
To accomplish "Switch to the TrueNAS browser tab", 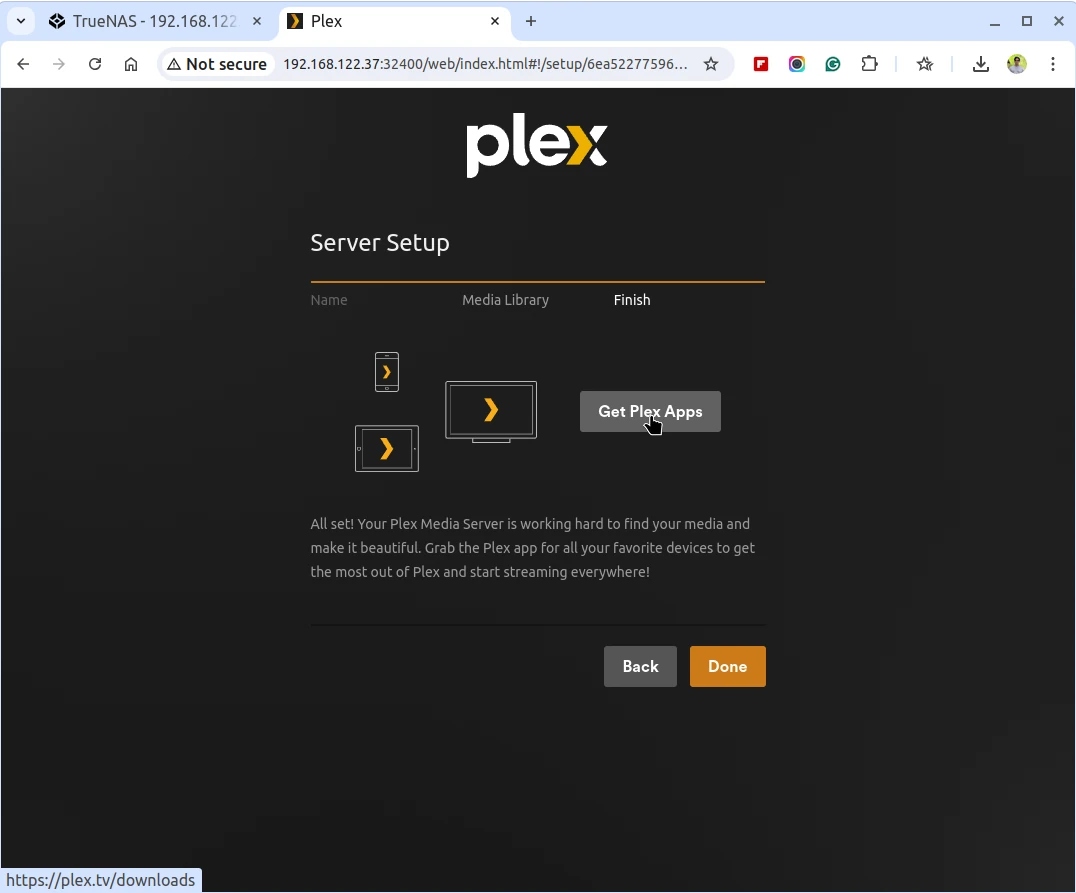I will coord(155,21).
